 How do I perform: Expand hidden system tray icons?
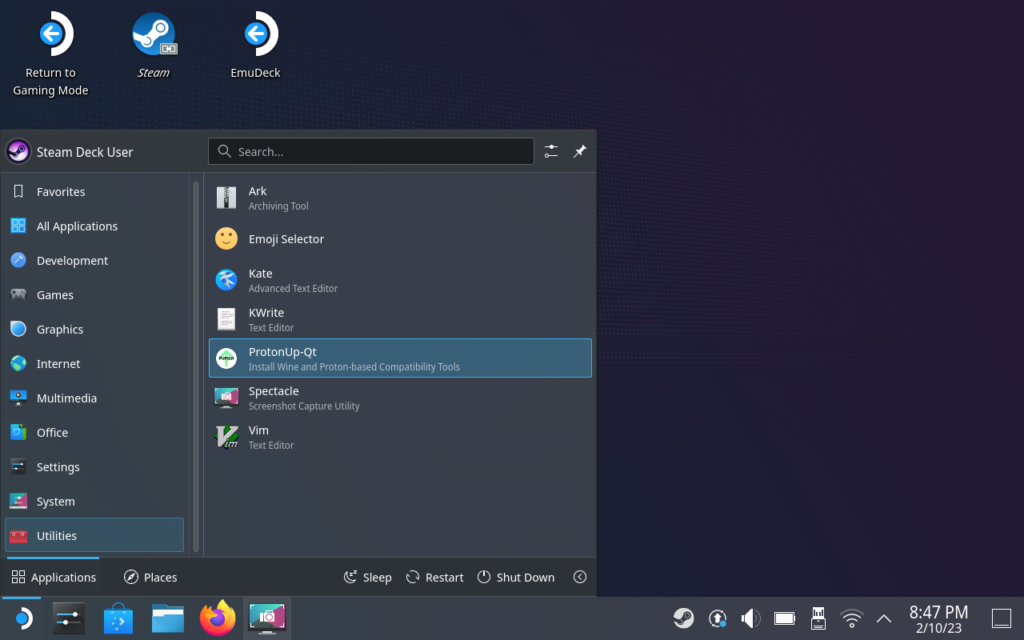[x=884, y=618]
